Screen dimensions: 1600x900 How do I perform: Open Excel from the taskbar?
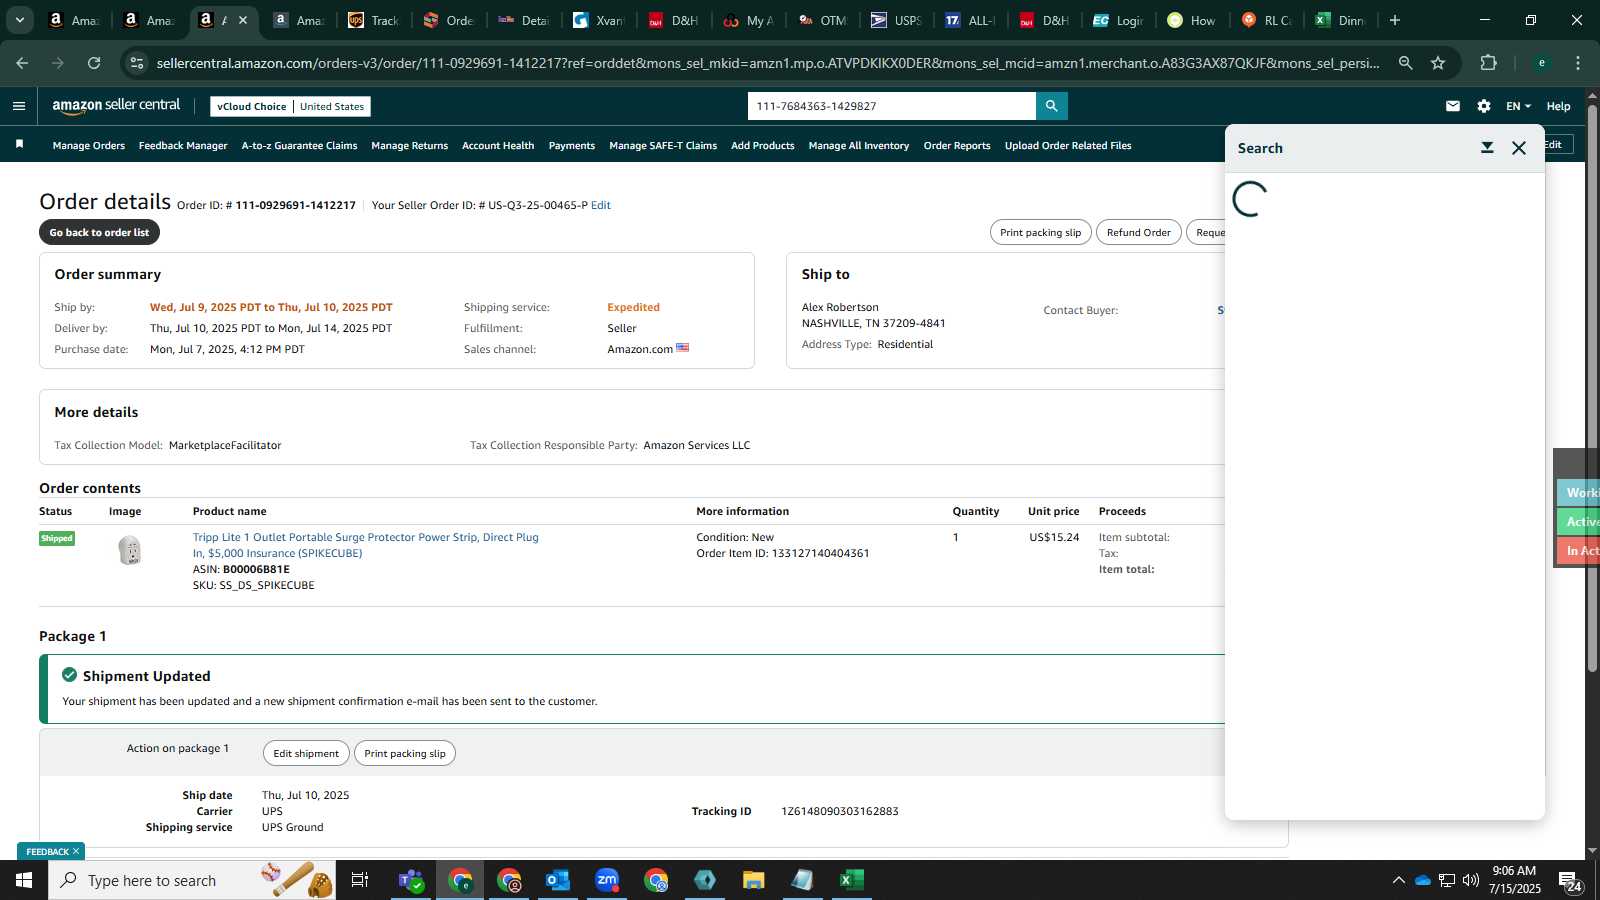coord(852,880)
